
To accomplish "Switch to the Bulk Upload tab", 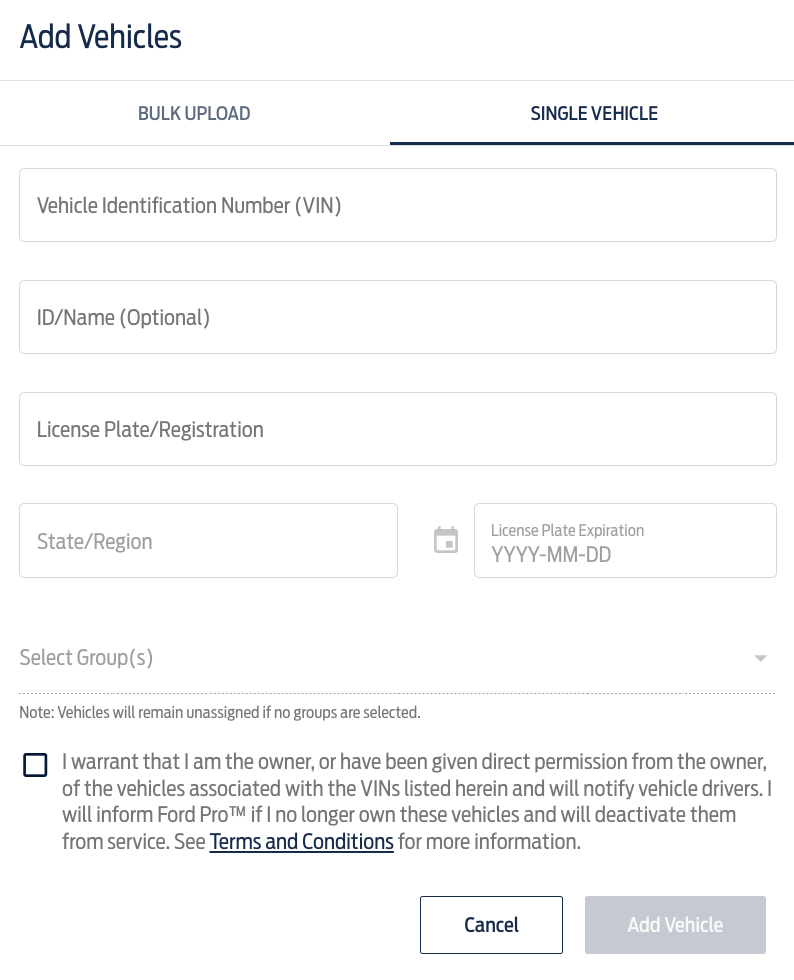I will [194, 113].
